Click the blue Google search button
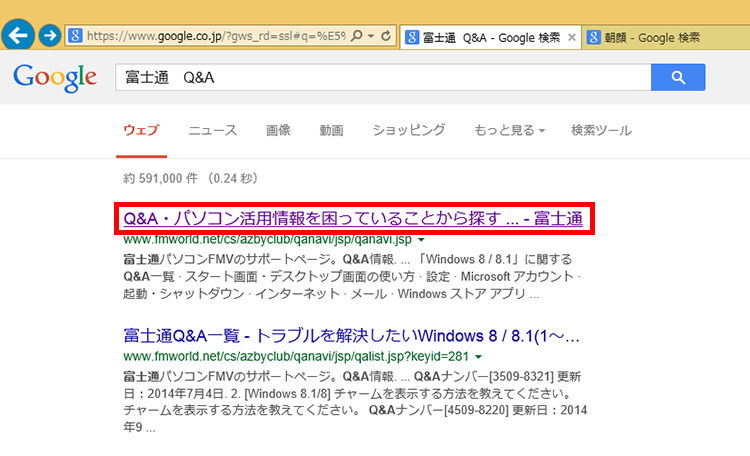750x456 pixels. (x=678, y=77)
